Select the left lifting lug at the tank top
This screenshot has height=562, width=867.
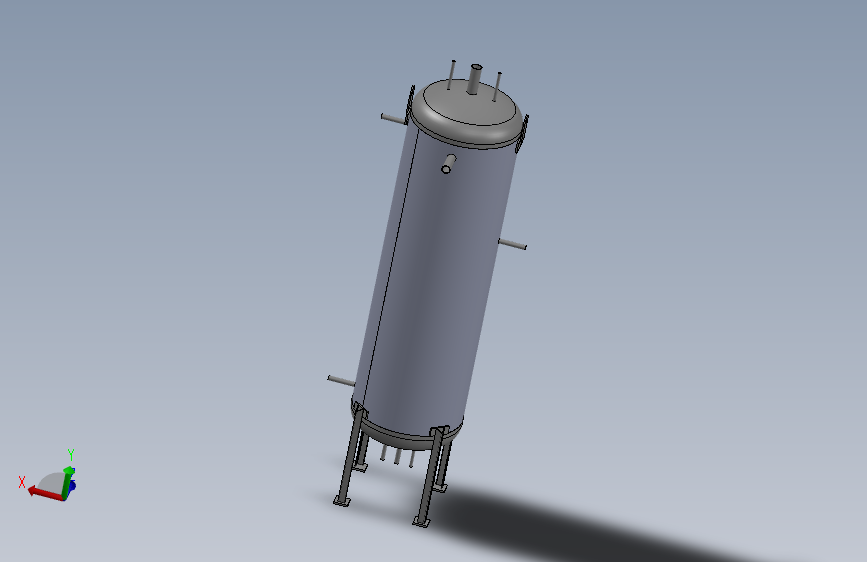[x=410, y=105]
